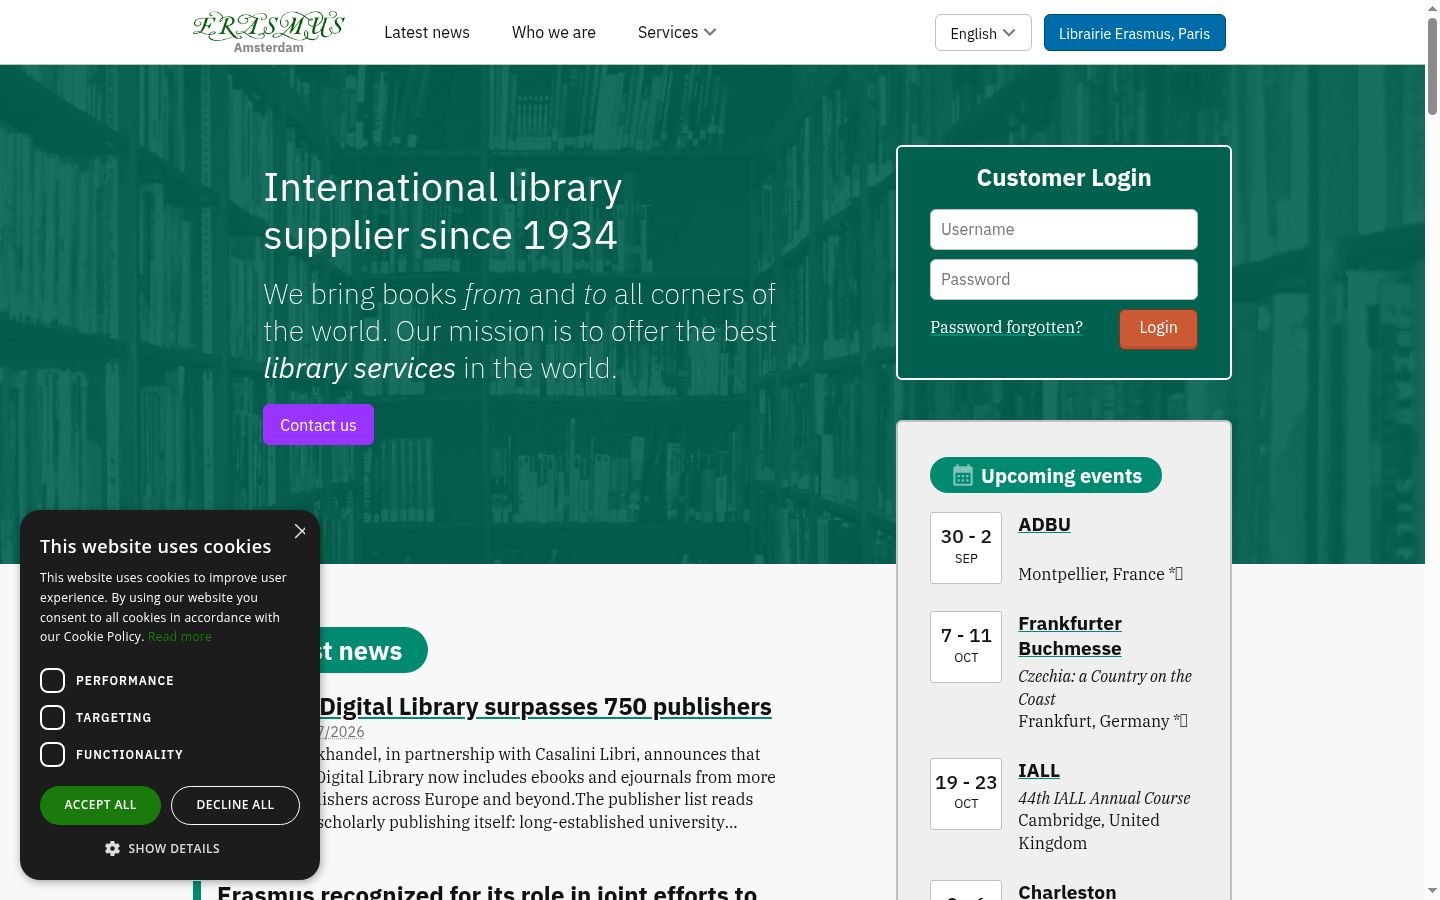Click the 19 - 23 OCT date box
The image size is (1440, 900).
[x=966, y=794]
